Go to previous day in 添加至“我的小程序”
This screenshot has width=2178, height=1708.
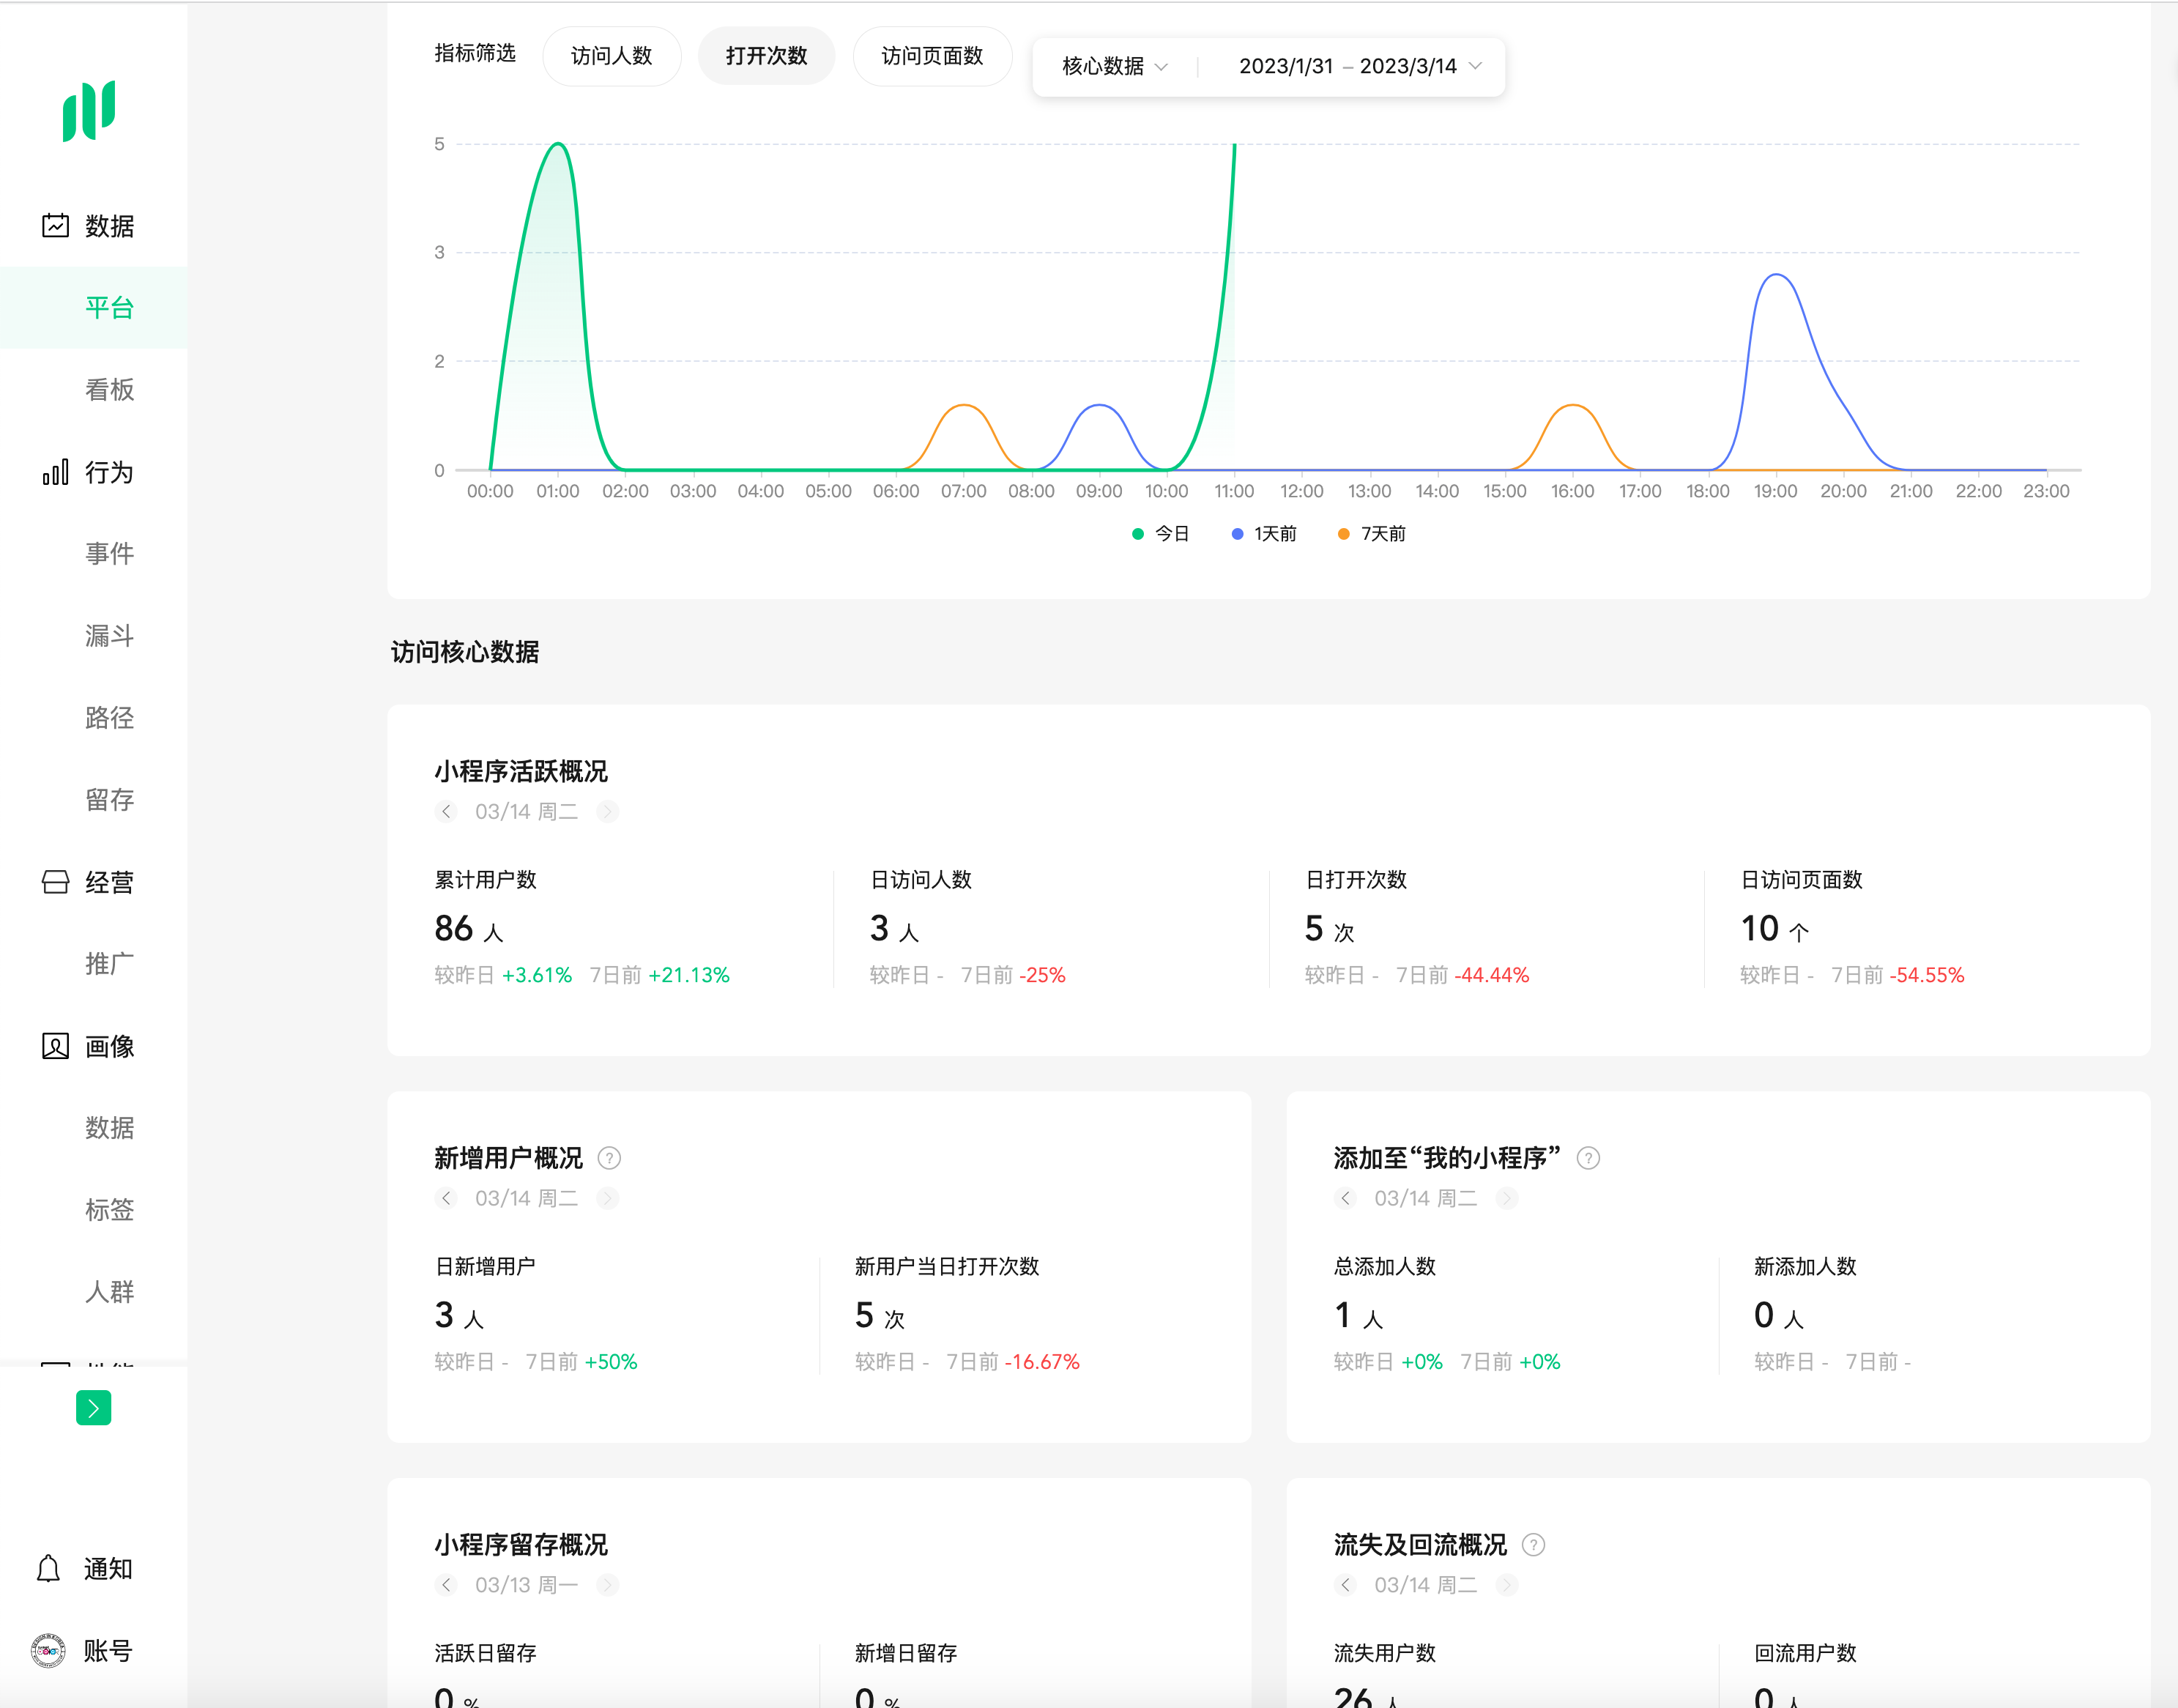coord(1345,1198)
